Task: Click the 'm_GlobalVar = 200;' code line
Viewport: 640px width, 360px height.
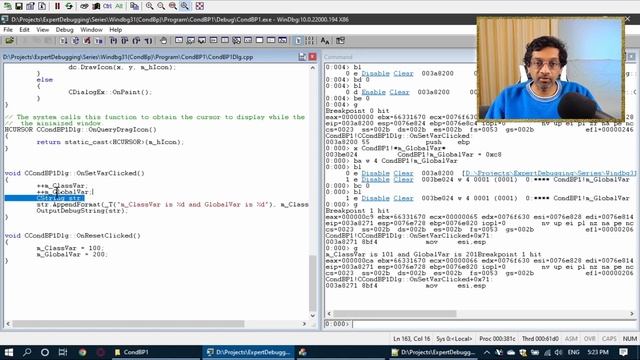Action: [72, 255]
